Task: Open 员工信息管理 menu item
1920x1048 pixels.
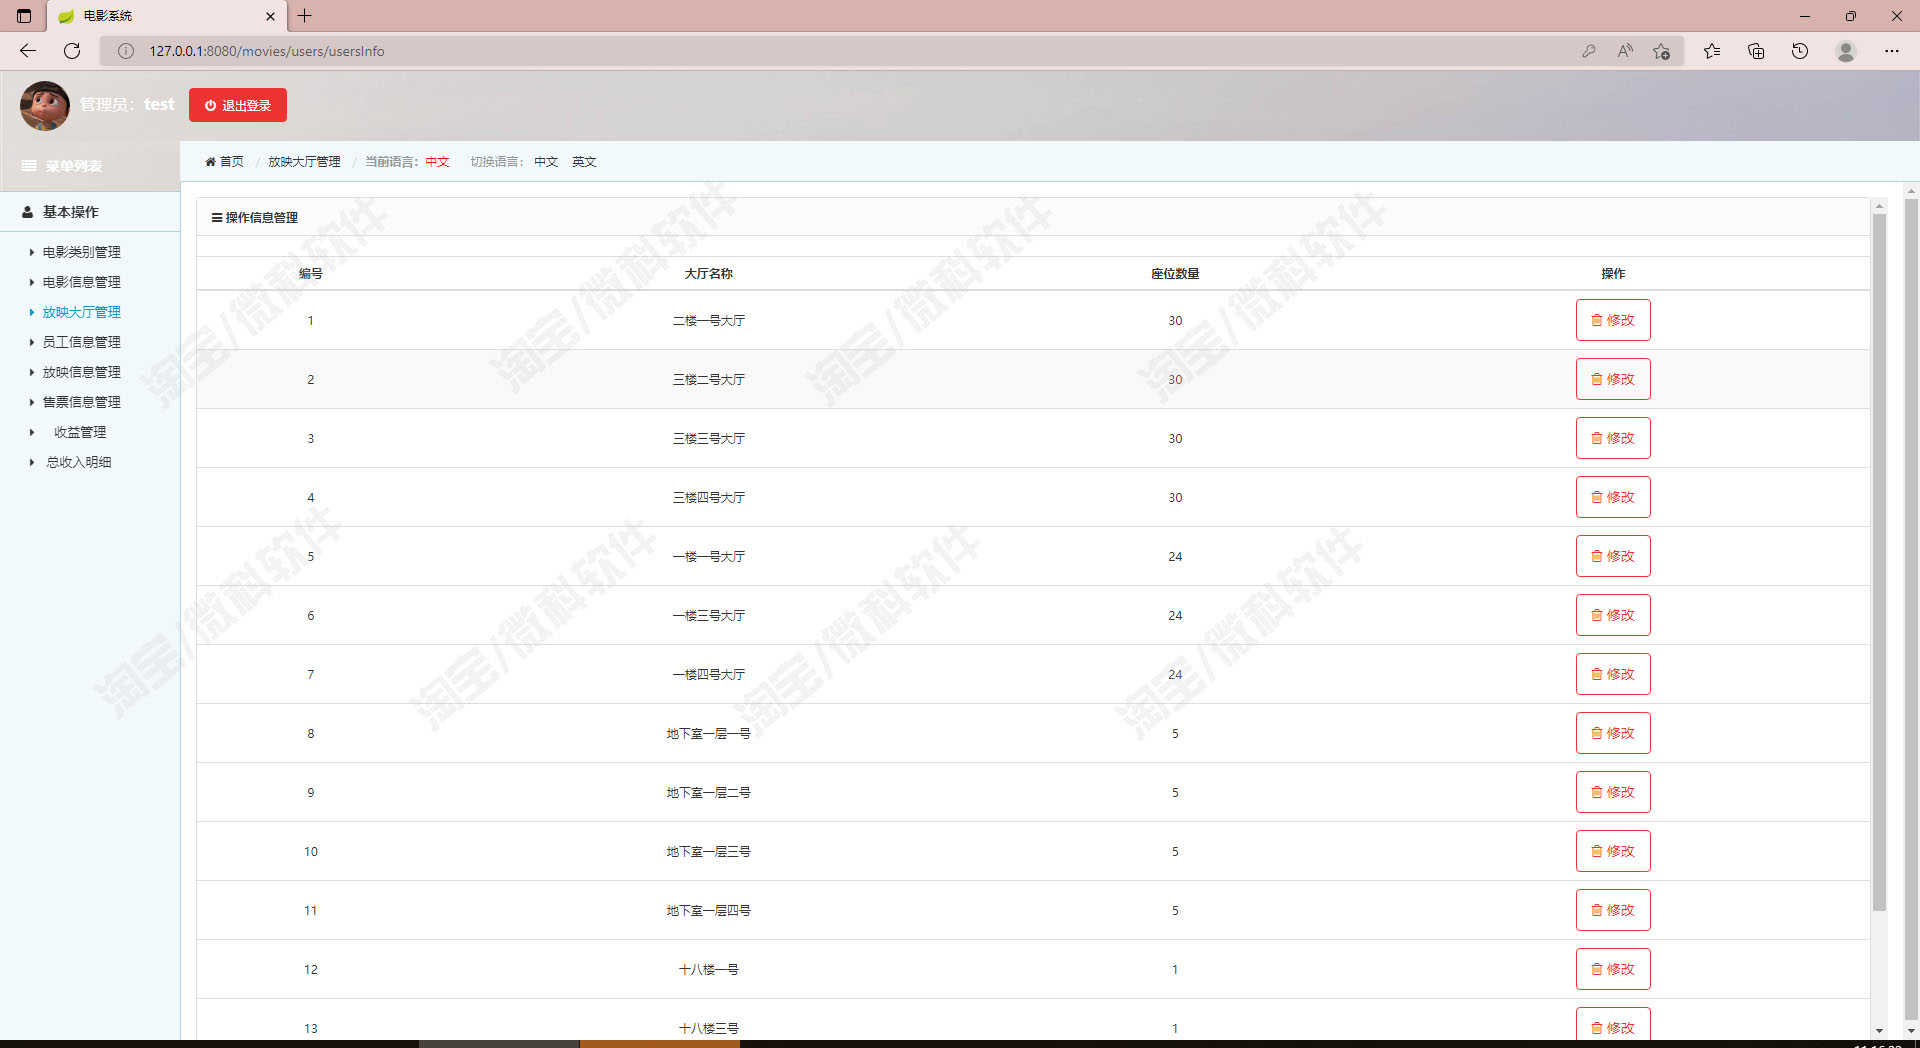Action: (x=81, y=342)
